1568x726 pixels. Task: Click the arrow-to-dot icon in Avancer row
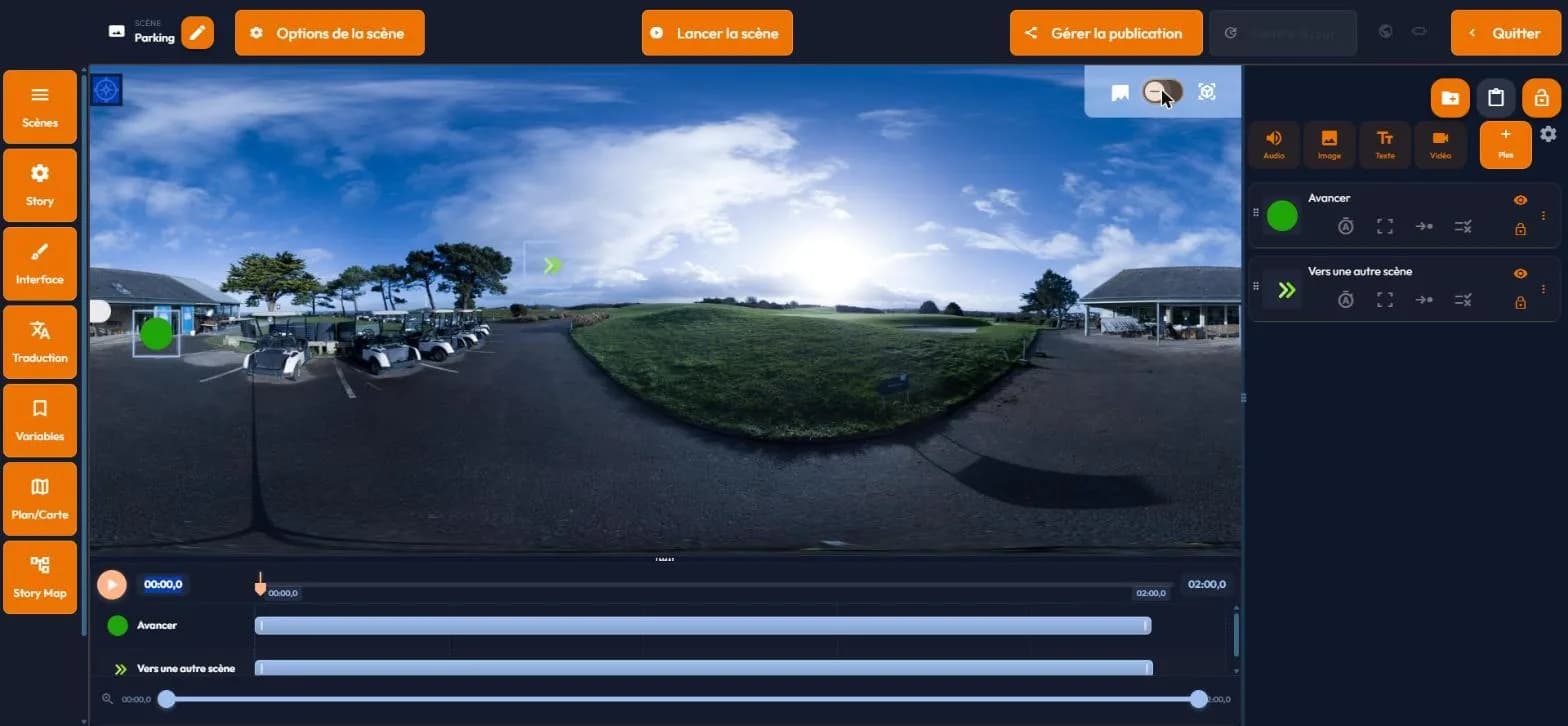[x=1424, y=226]
